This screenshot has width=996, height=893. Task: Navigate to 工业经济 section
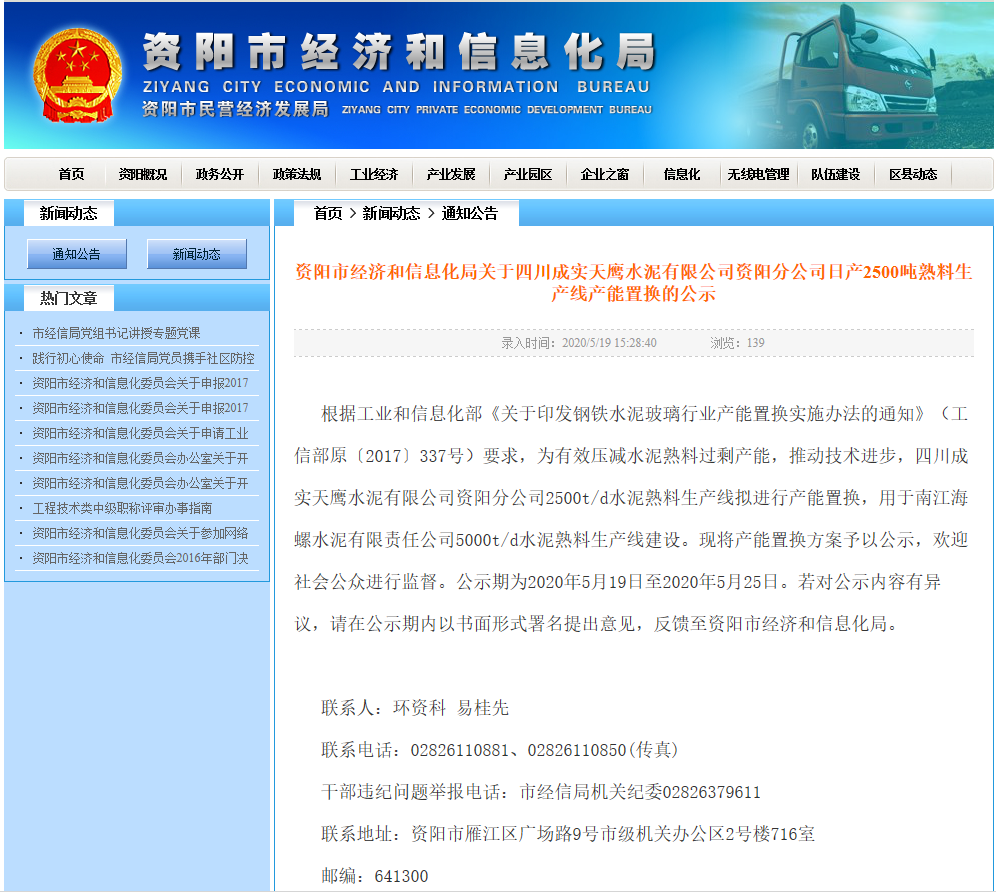point(374,174)
